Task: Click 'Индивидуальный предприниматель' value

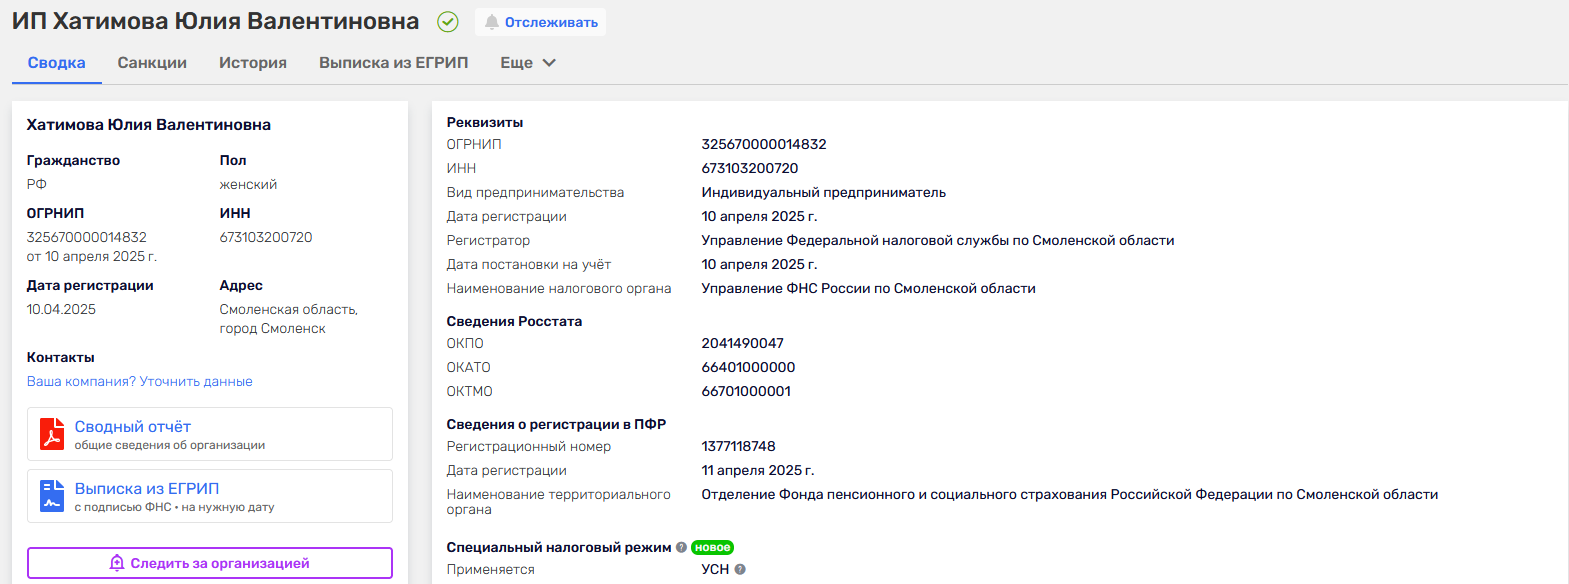Action: pyautogui.click(x=824, y=192)
